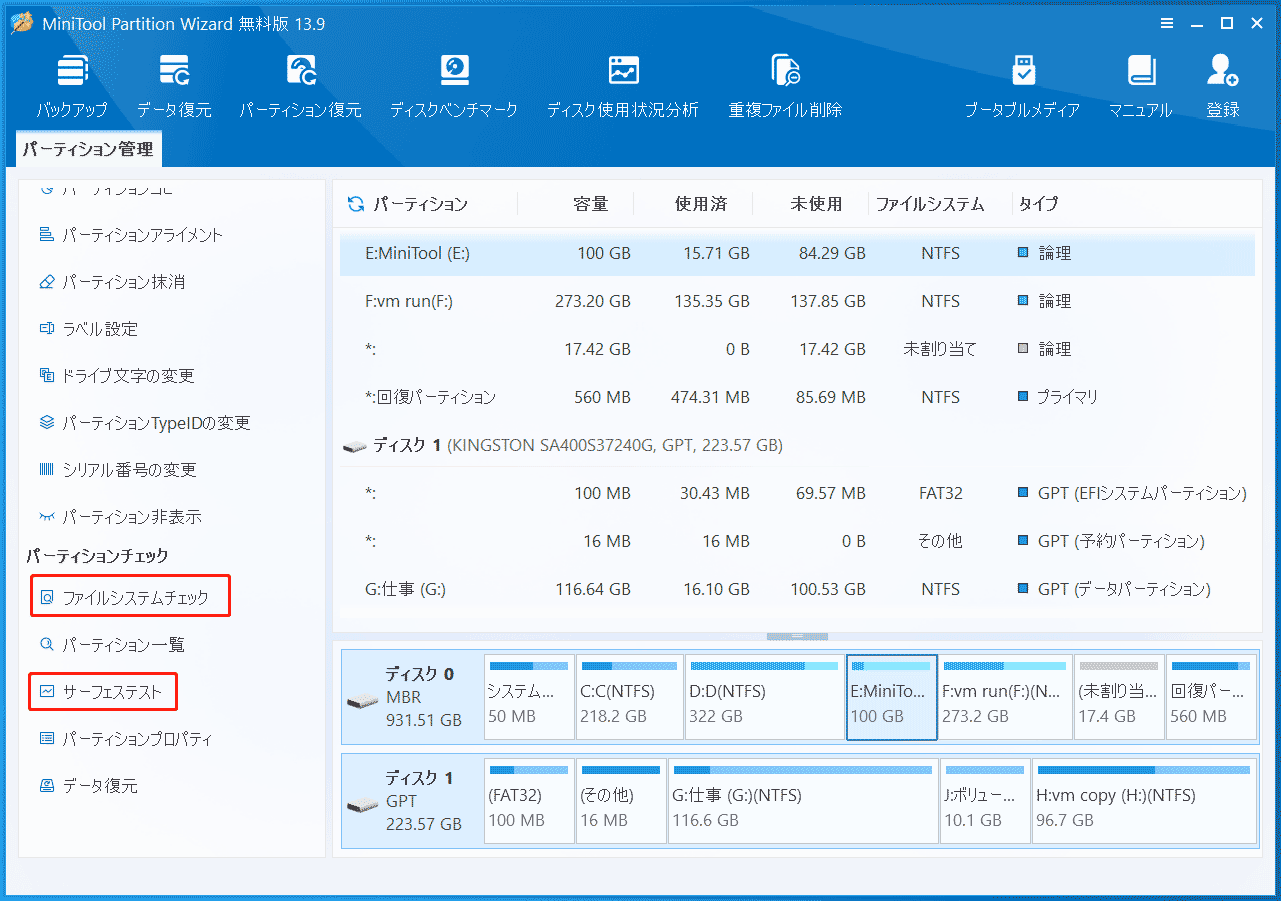Select E:MiniTo... 100 GB block
Image resolution: width=1281 pixels, height=901 pixels.
(x=891, y=697)
